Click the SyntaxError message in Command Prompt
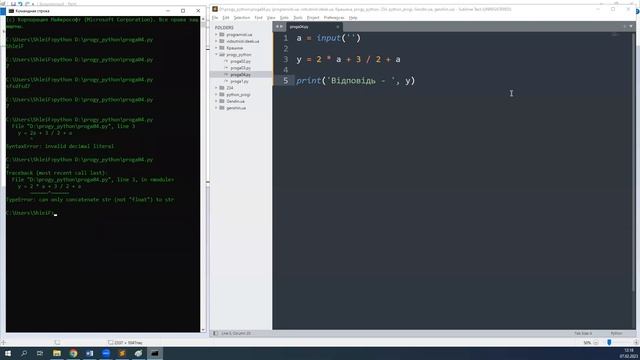The image size is (640, 360). [60, 146]
